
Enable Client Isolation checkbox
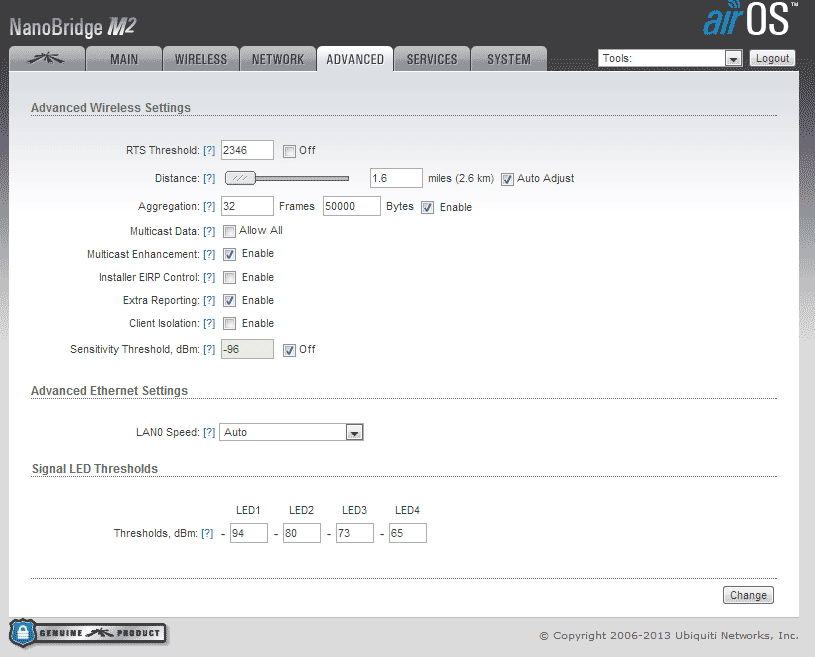[x=229, y=323]
